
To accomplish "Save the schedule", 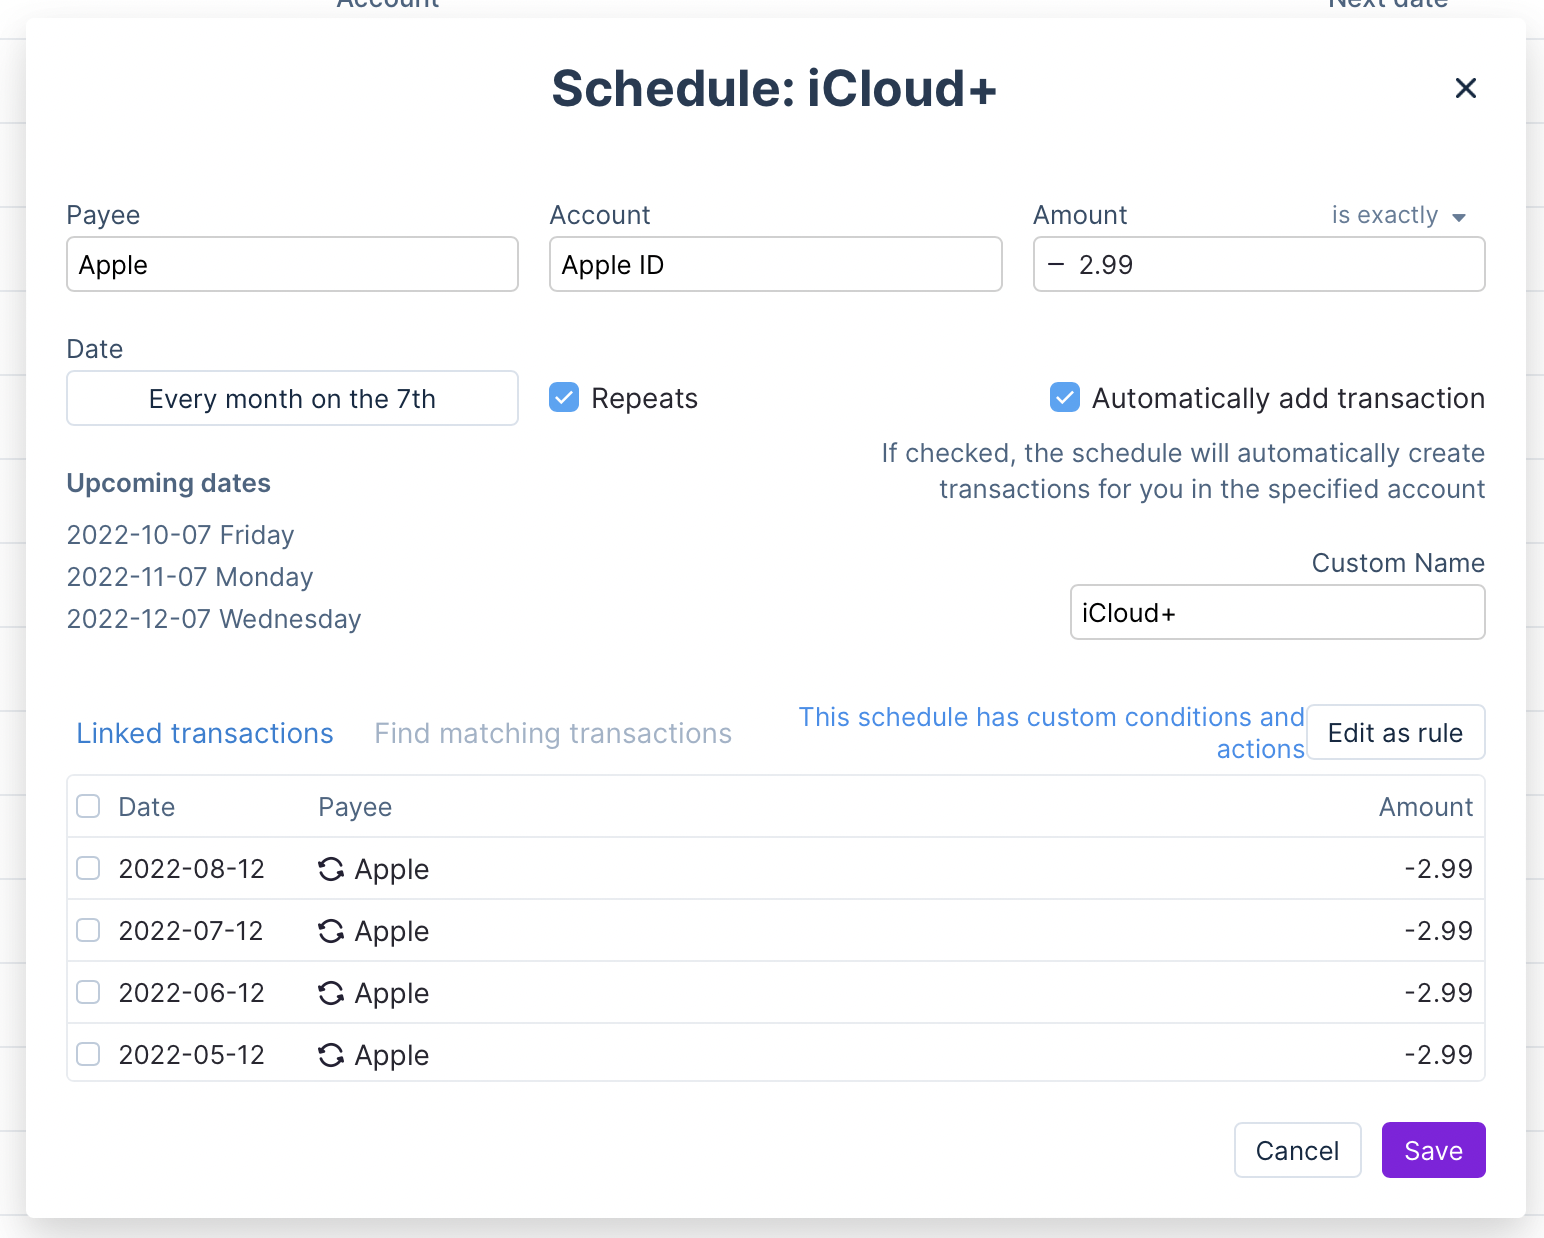I will click(x=1433, y=1150).
